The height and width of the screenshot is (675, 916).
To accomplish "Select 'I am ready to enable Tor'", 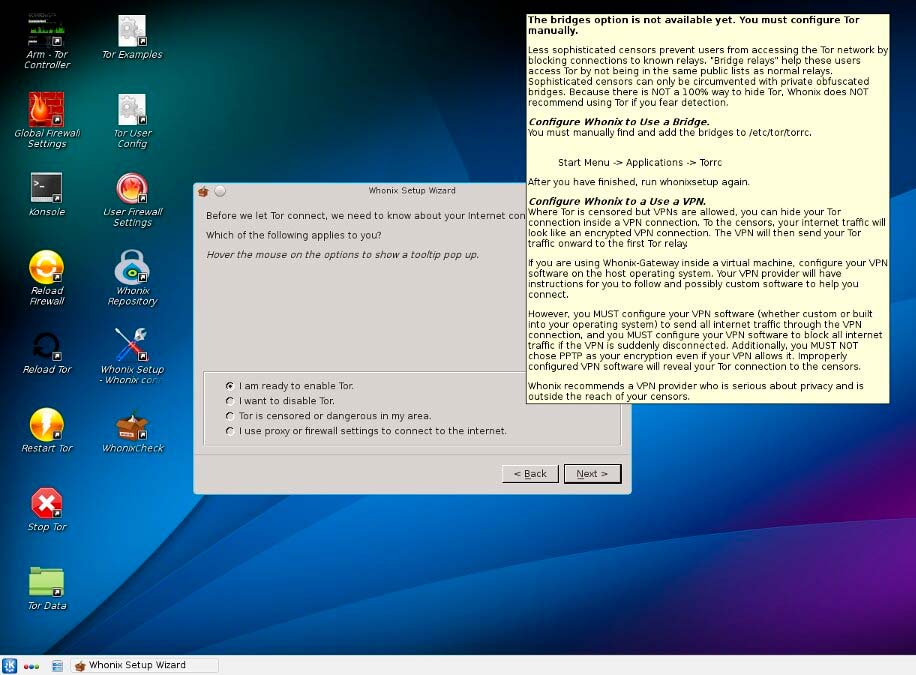I will pos(230,385).
